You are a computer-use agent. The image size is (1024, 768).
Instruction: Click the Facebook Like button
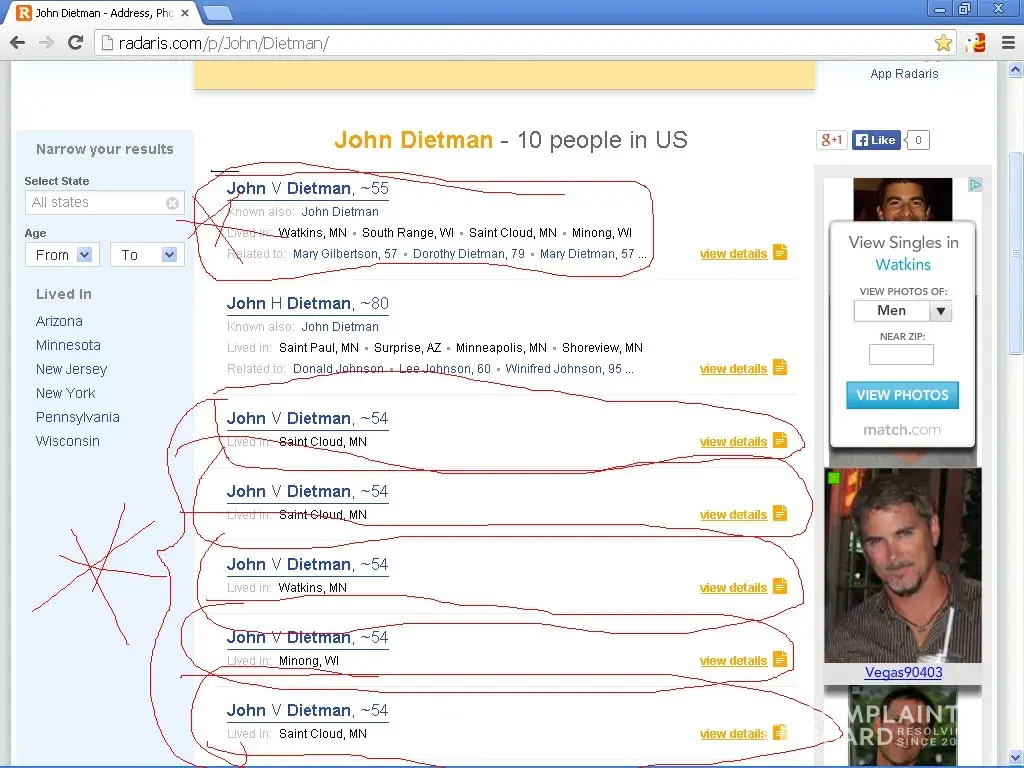tap(876, 140)
